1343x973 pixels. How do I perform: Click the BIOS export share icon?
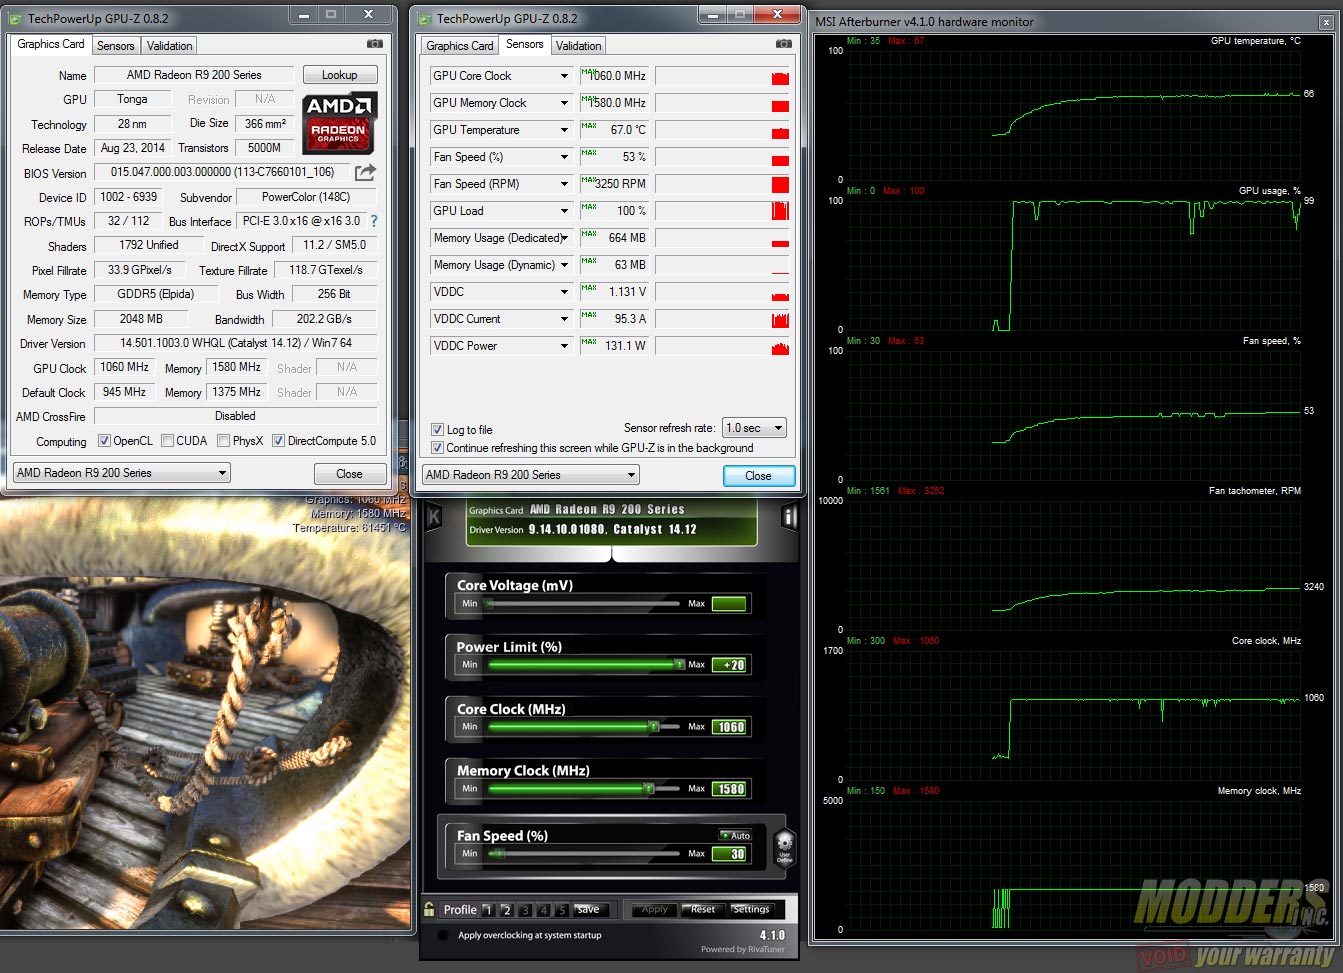pyautogui.click(x=365, y=172)
